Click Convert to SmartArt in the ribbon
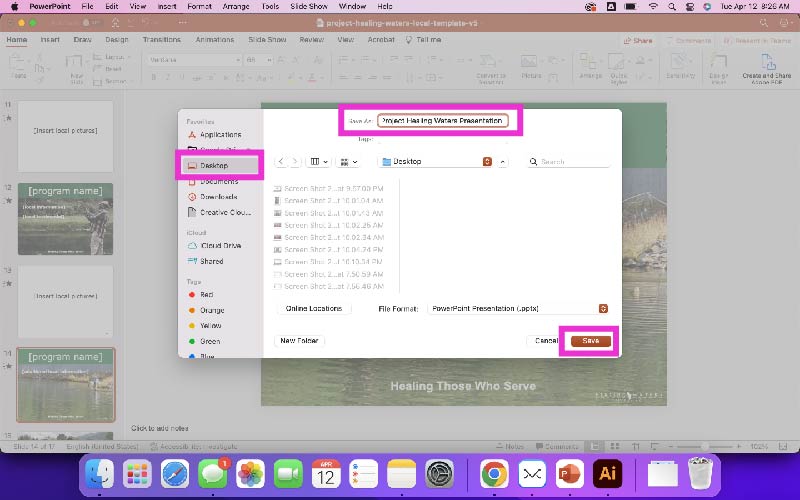This screenshot has height=500, width=800. coord(490,69)
